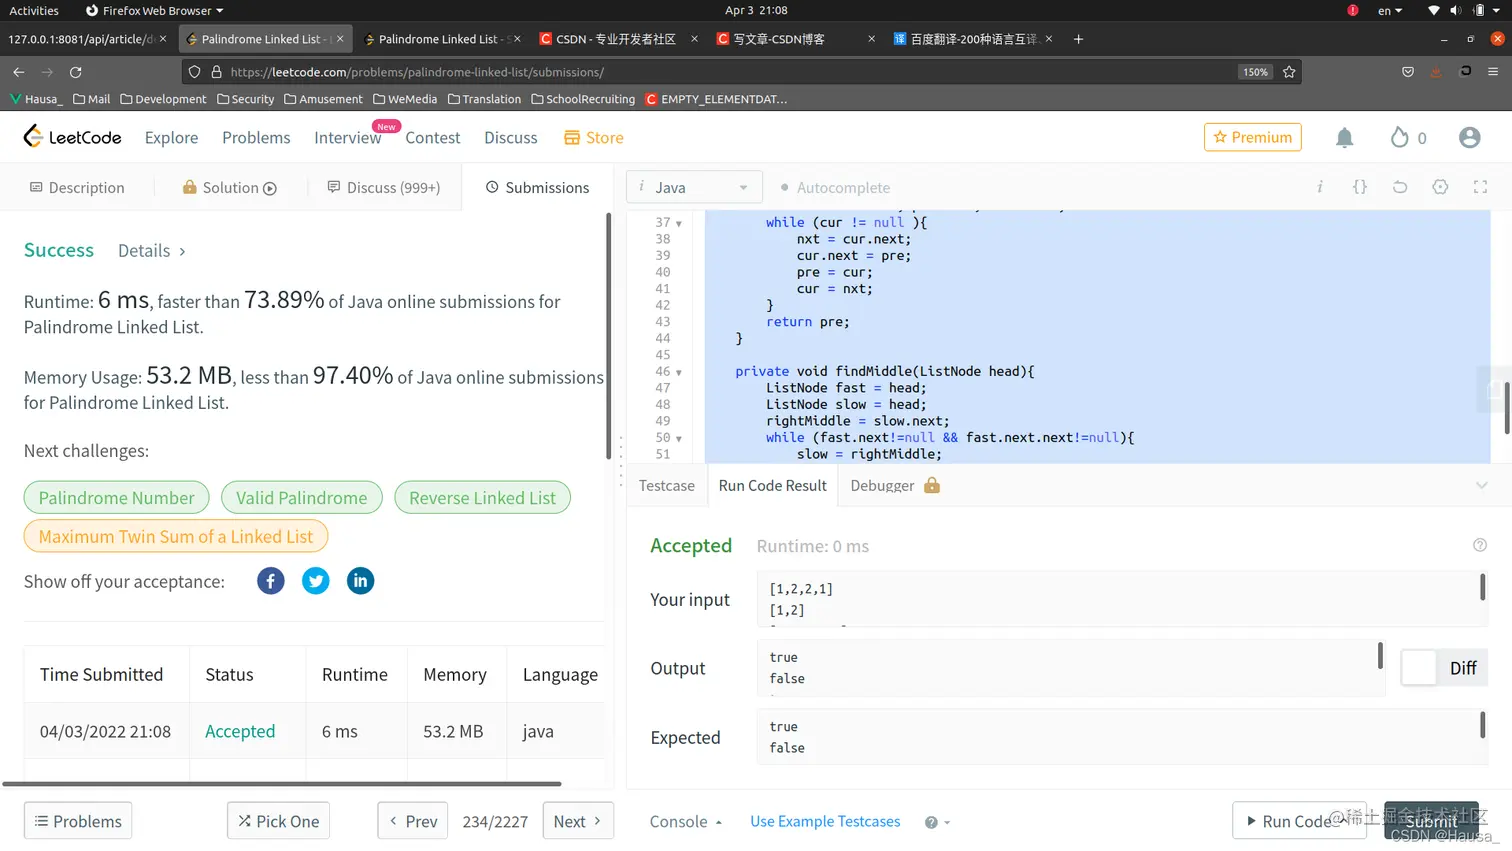Switch to Solution tab
Screen dimensions: 1512x851
230,187
